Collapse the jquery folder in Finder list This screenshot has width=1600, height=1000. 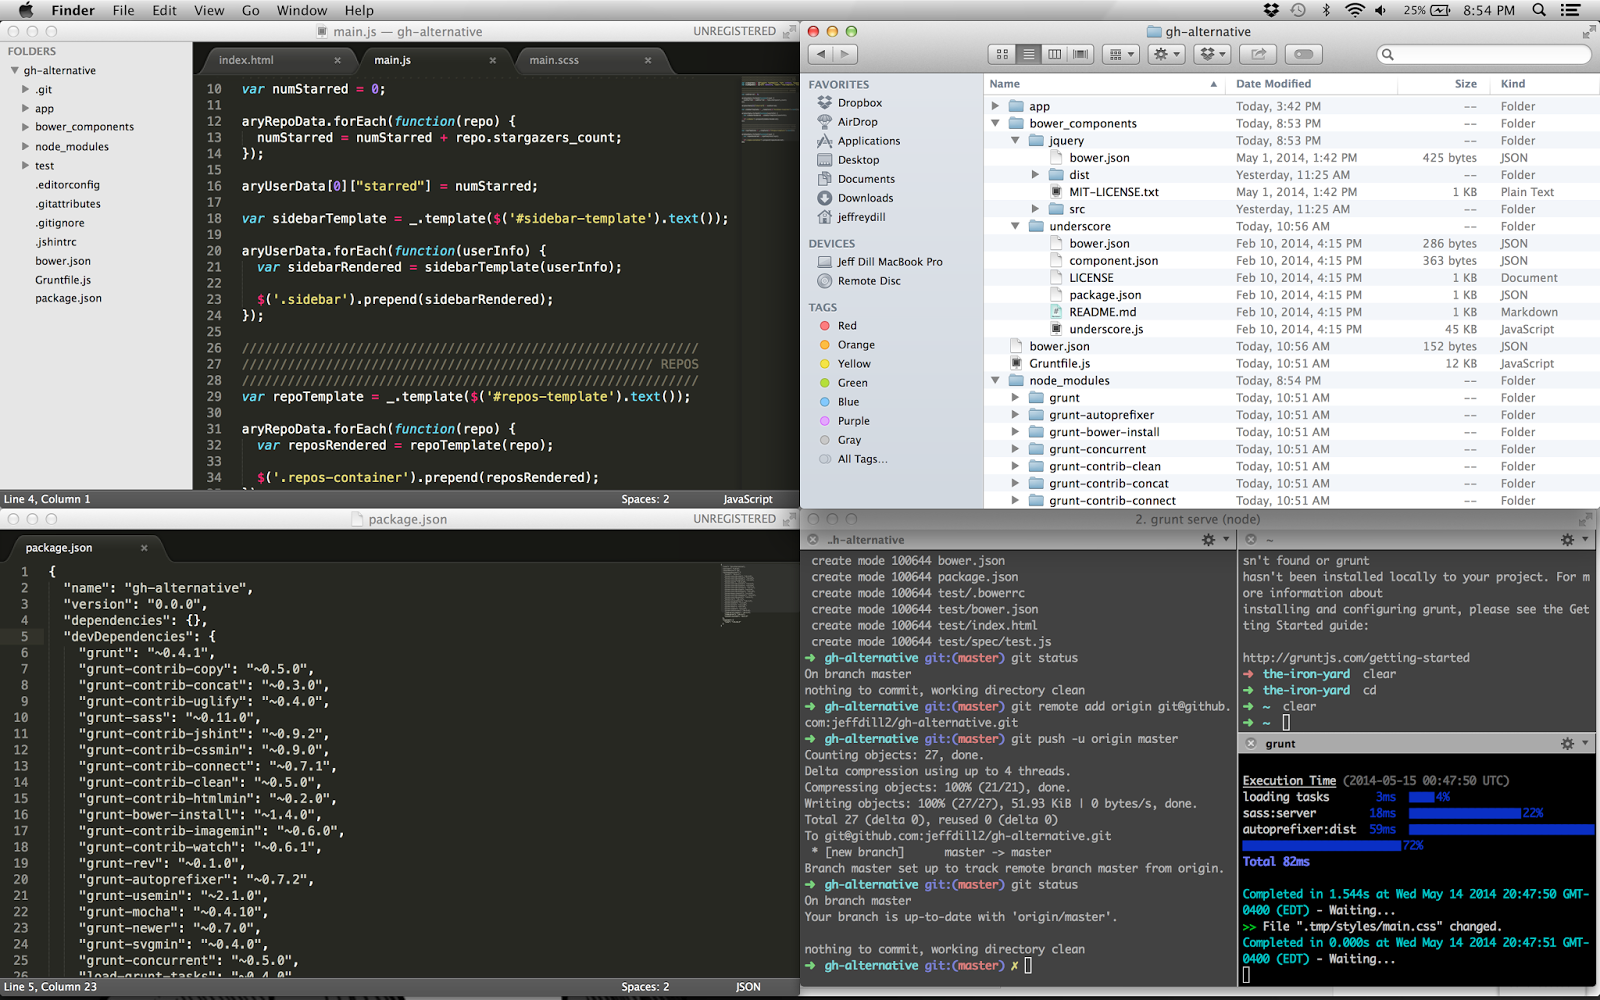[x=1015, y=141]
